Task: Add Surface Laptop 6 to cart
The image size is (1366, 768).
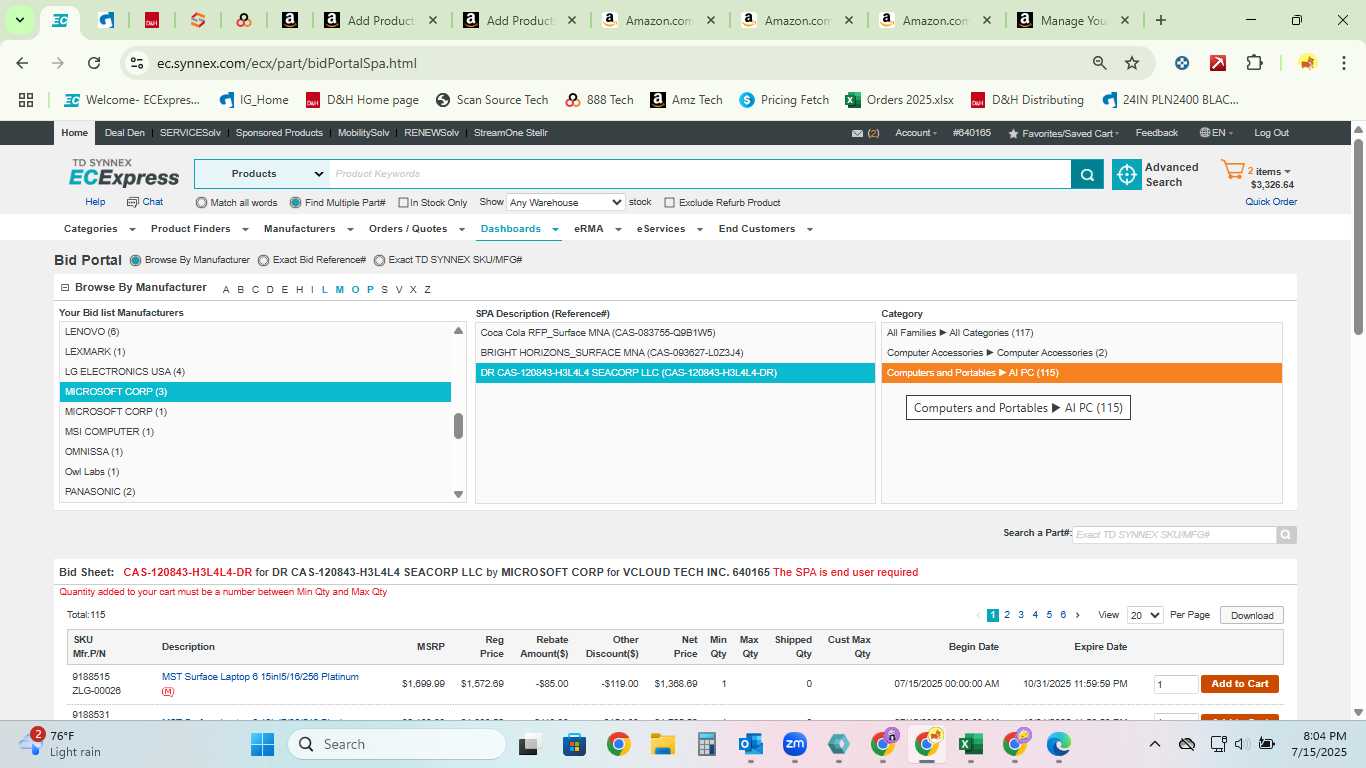Action: 1240,684
